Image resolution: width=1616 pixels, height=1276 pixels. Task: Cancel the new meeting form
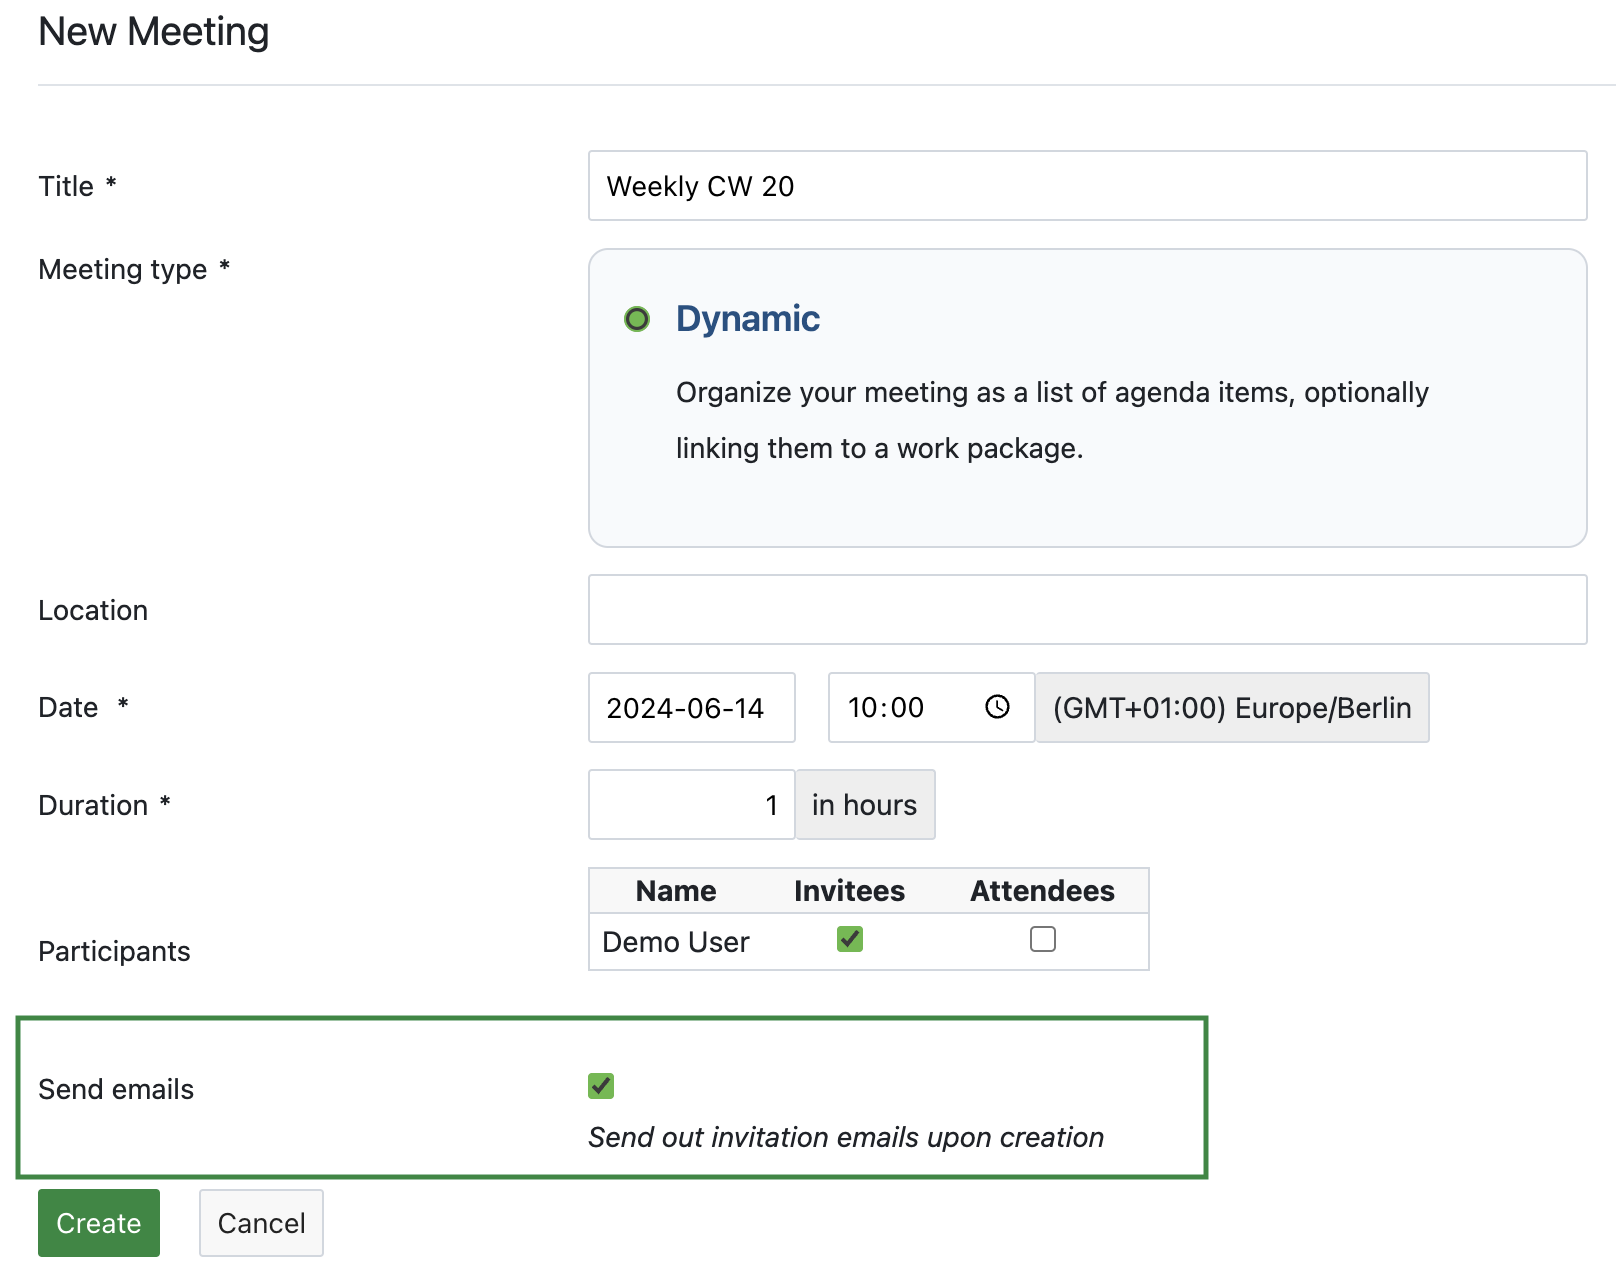pos(261,1222)
